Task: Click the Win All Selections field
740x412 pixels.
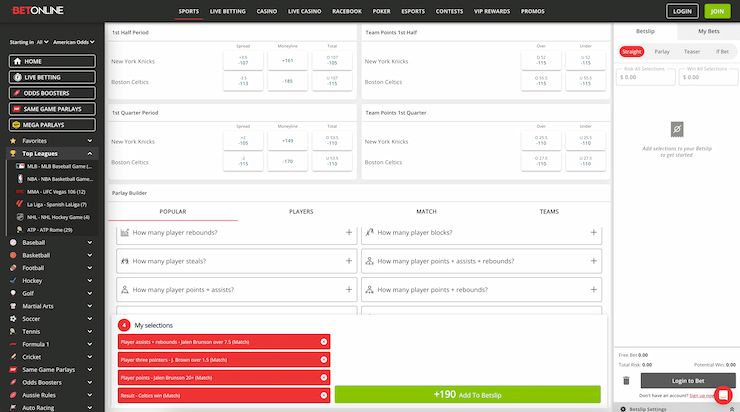Action: tap(708, 76)
